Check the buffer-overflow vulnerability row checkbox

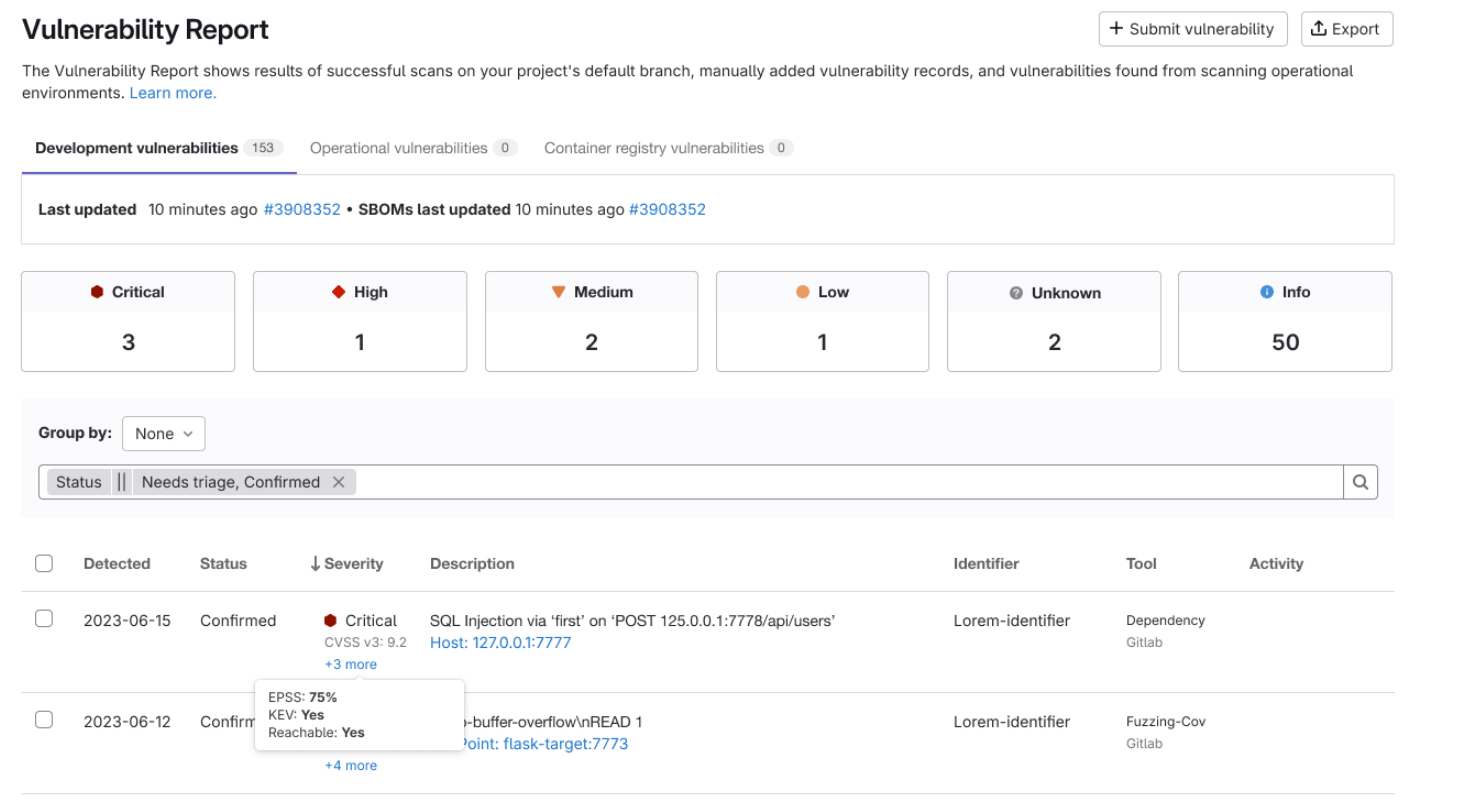pos(44,719)
